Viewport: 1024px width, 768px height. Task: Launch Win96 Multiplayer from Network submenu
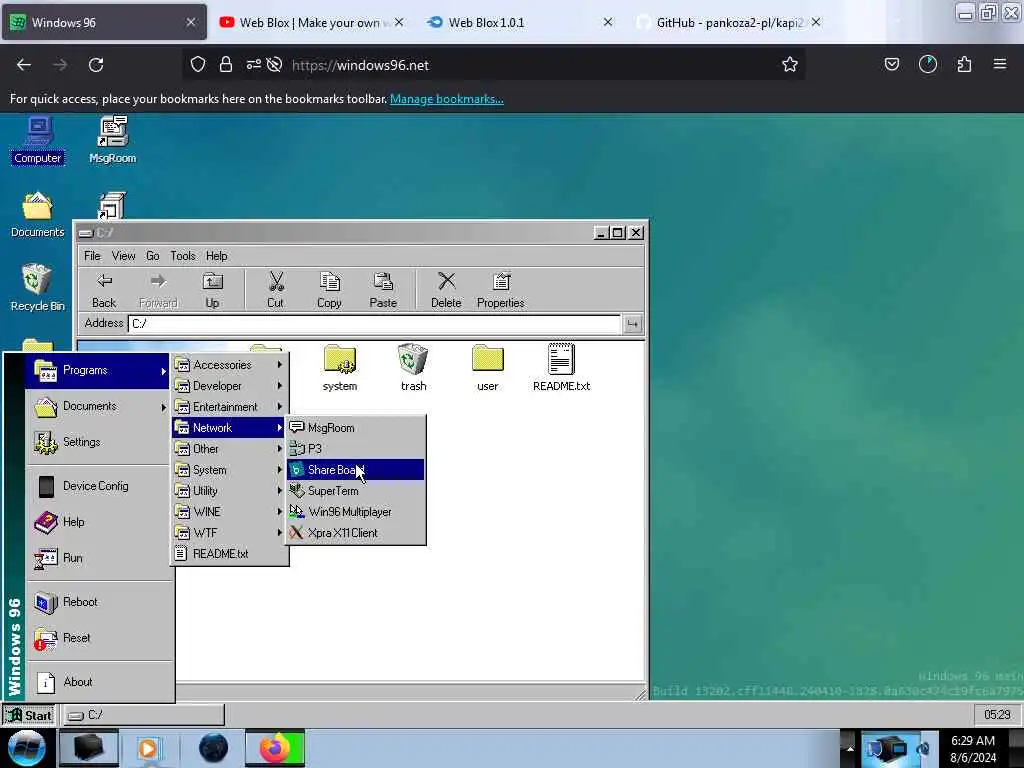pos(356,511)
